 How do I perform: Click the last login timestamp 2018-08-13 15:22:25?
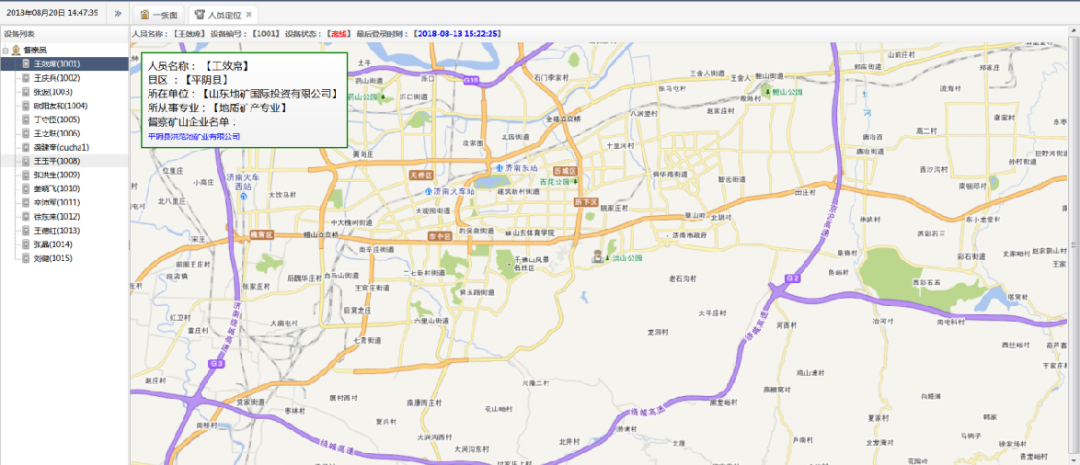[x=459, y=33]
